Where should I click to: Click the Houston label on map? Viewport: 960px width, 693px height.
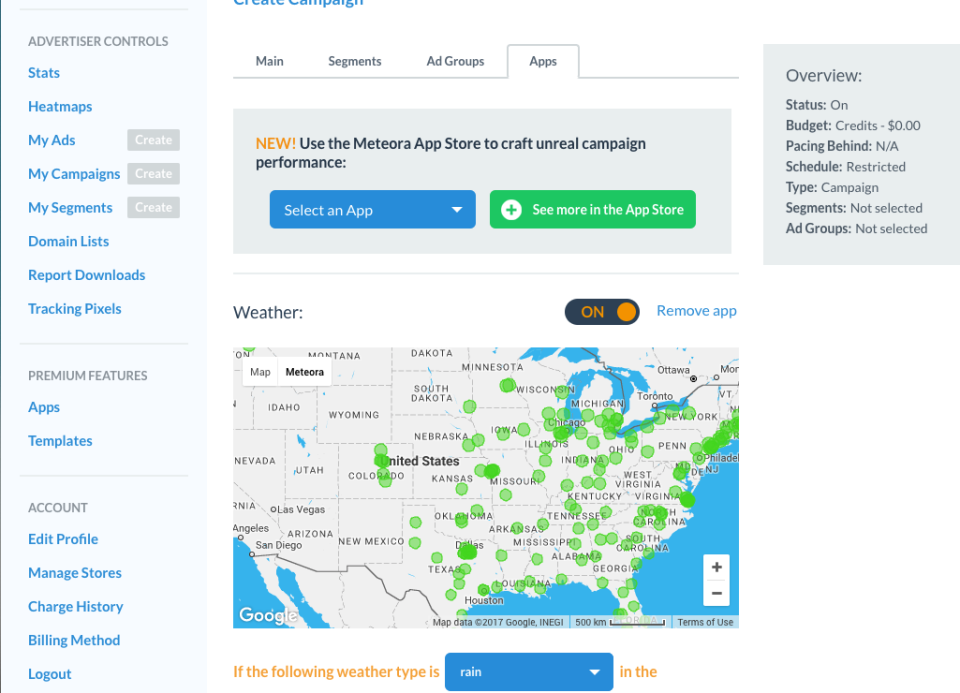click(x=484, y=601)
